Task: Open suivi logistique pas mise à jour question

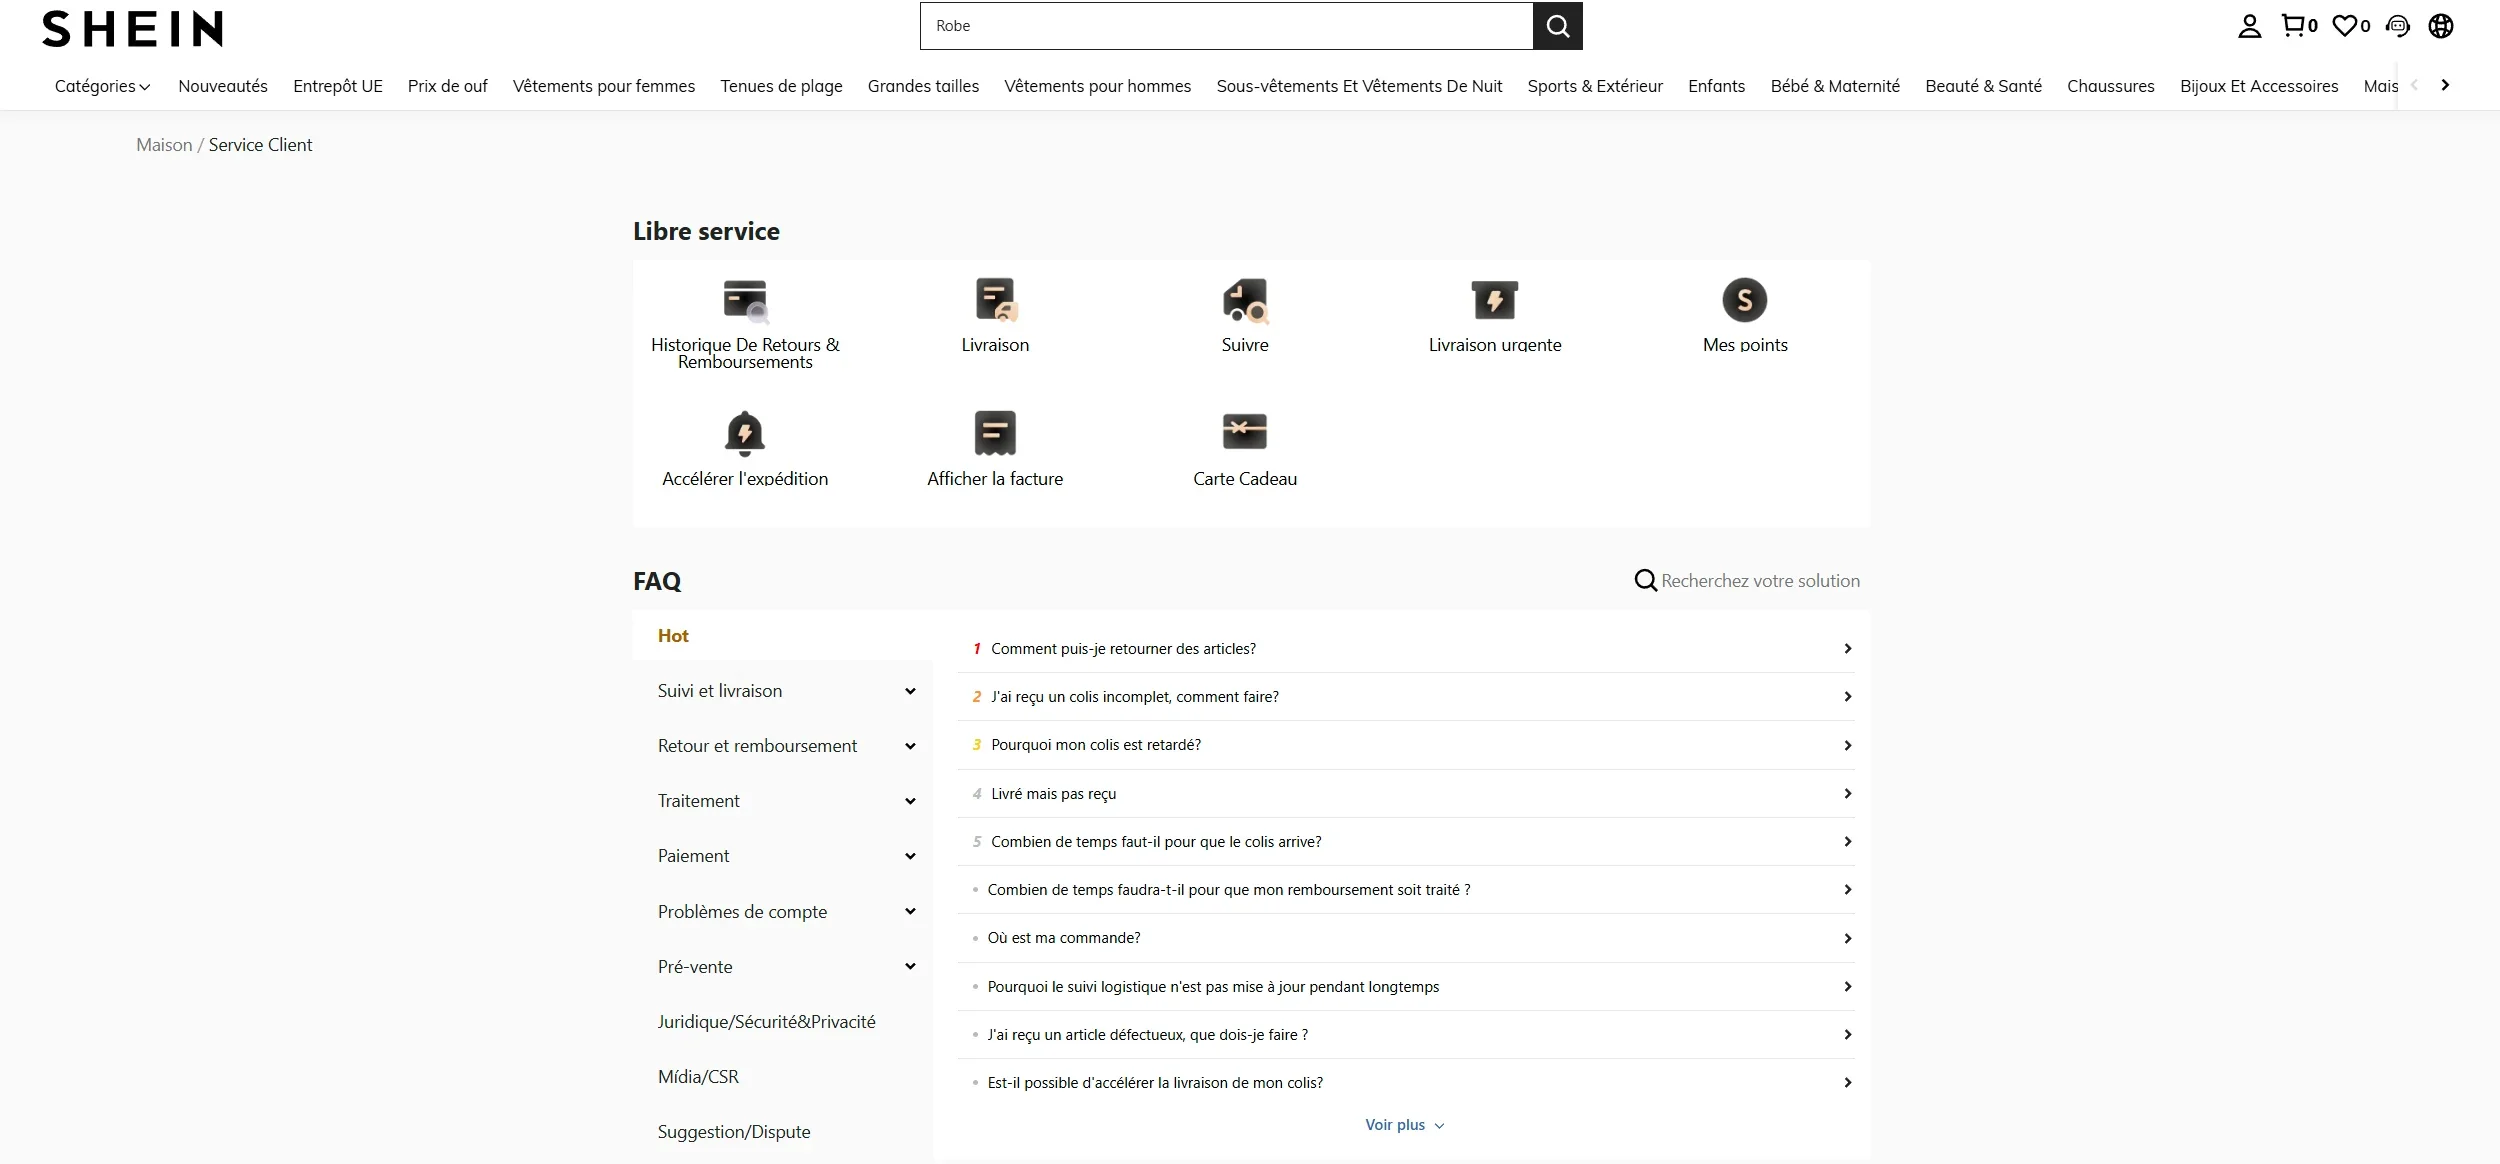Action: (x=1406, y=987)
